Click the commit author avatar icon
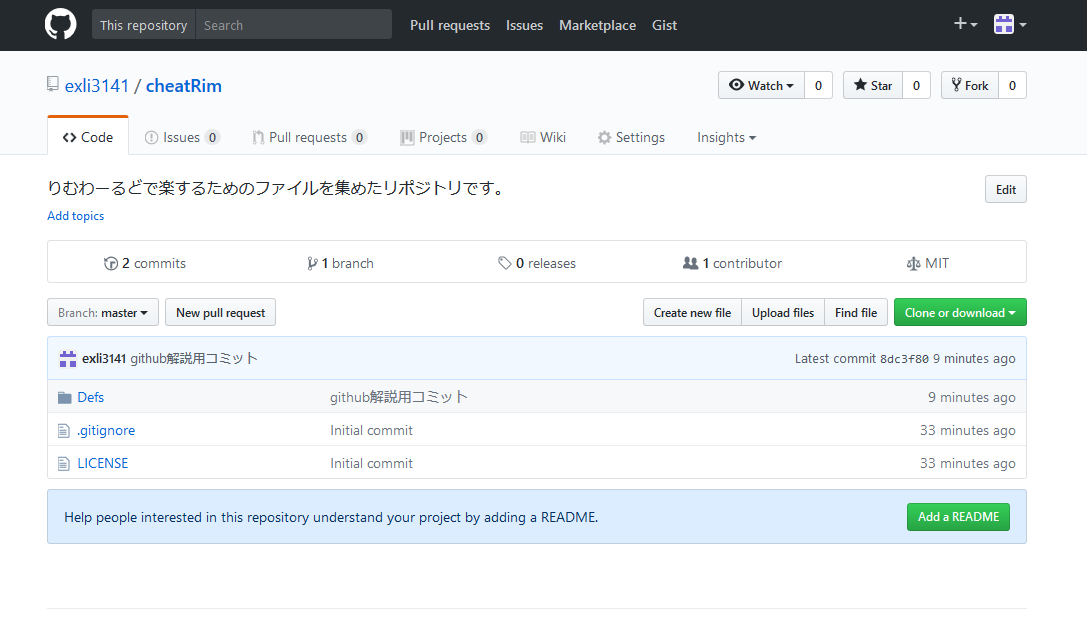1087x637 pixels. point(68,358)
